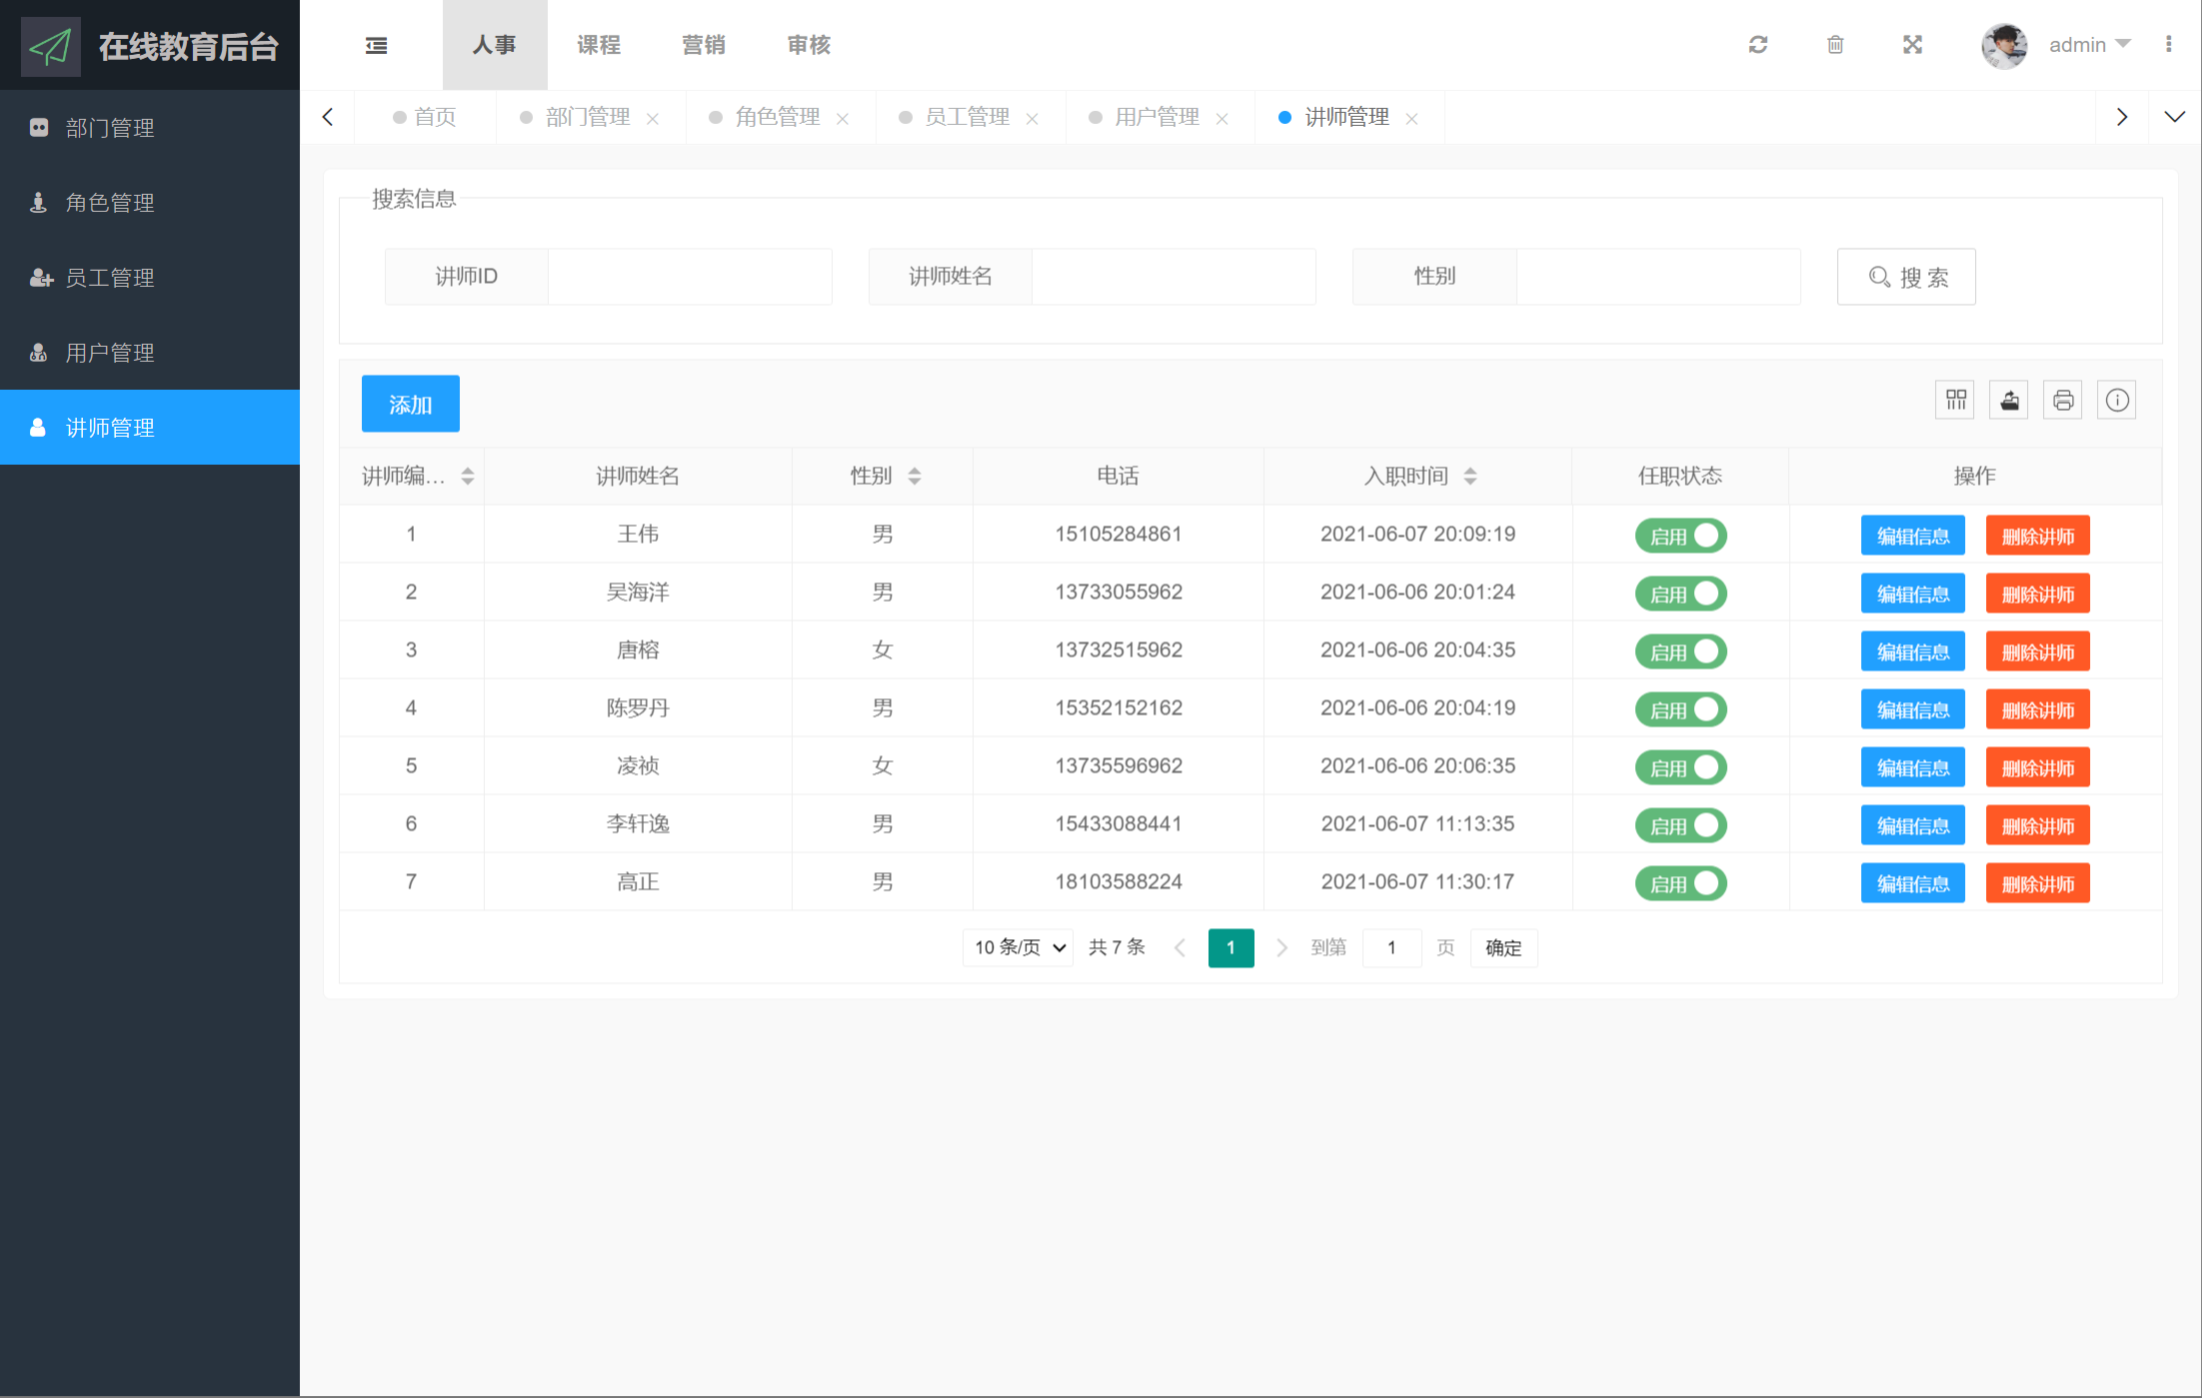Screen dimensions: 2202x1398
Task: Click the blue 添加 button
Action: (x=410, y=404)
